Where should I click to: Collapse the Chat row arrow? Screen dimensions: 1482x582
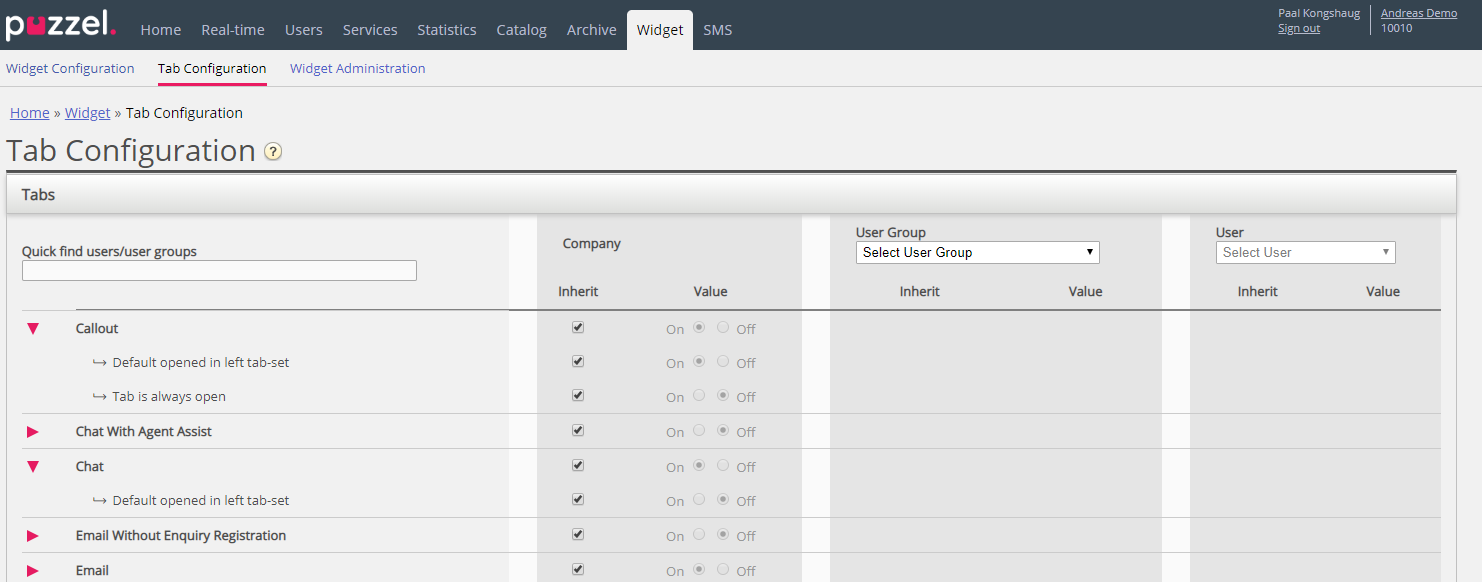click(33, 467)
